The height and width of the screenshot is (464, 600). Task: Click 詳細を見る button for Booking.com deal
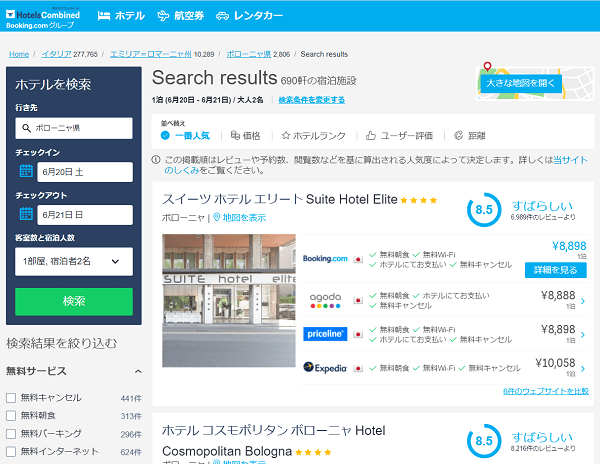point(556,270)
